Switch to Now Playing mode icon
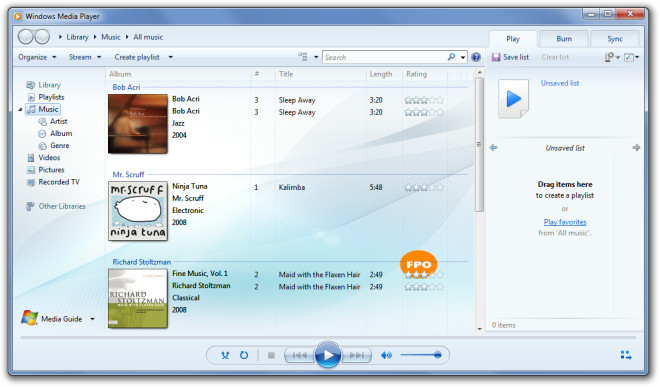This screenshot has height=387, width=660. [x=626, y=355]
